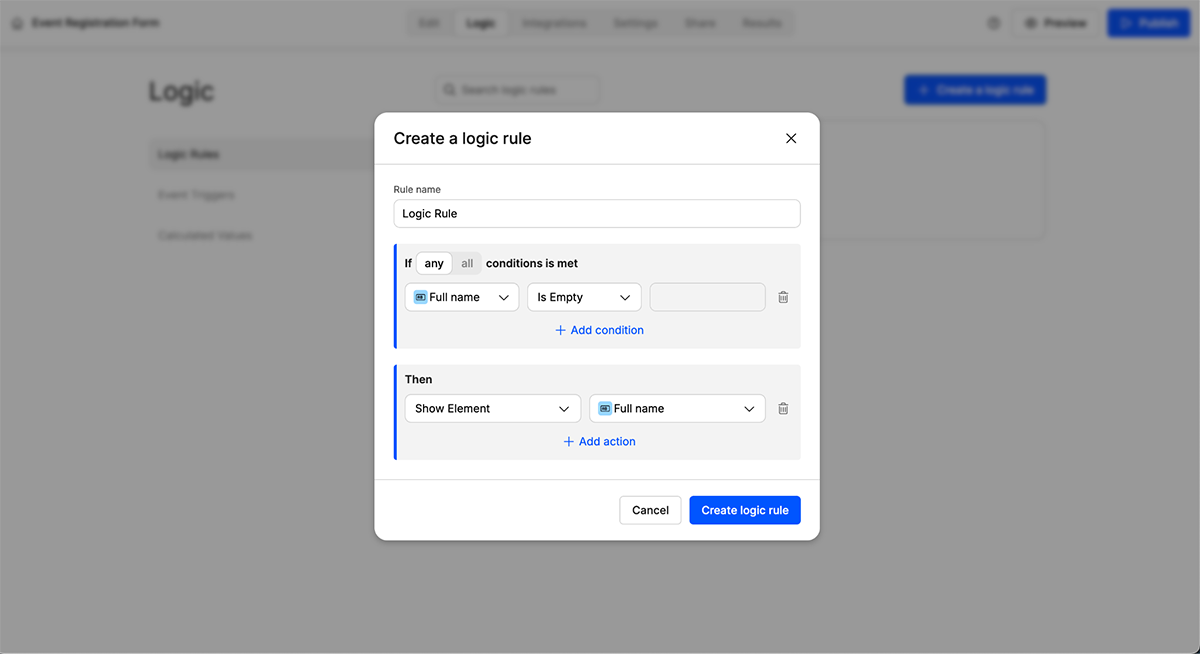The image size is (1200, 654).
Task: Close the Create a logic rule dialog
Action: point(791,139)
